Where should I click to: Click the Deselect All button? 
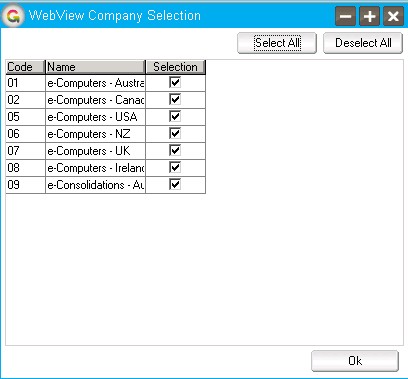[363, 43]
